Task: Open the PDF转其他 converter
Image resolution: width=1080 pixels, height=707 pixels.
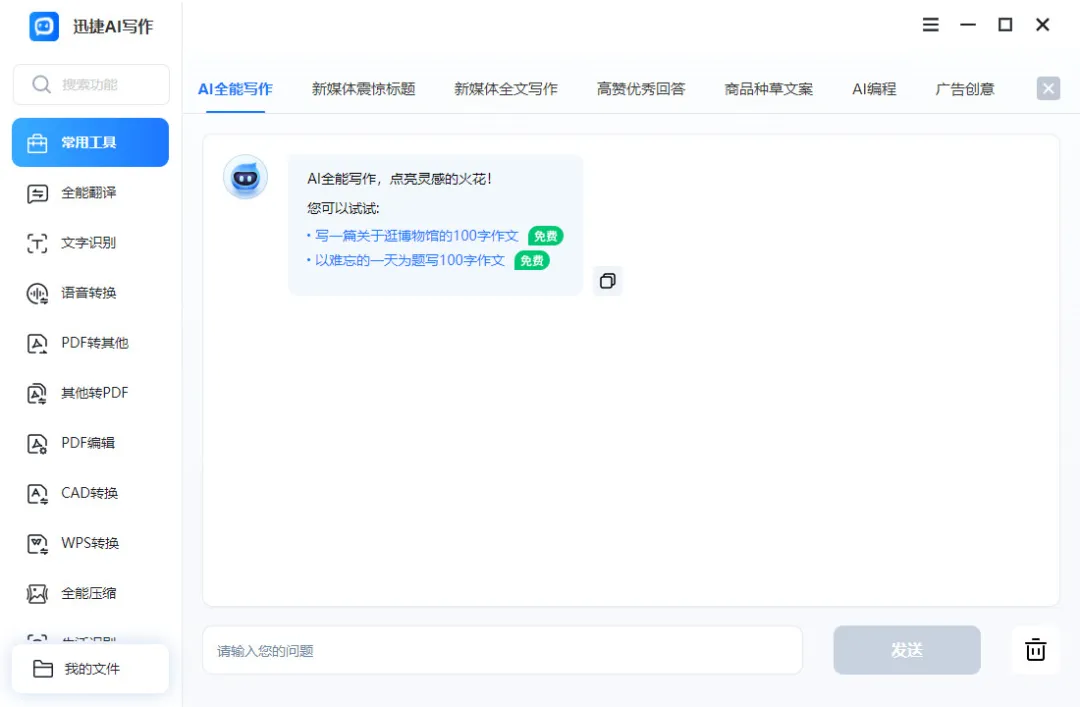Action: (90, 343)
